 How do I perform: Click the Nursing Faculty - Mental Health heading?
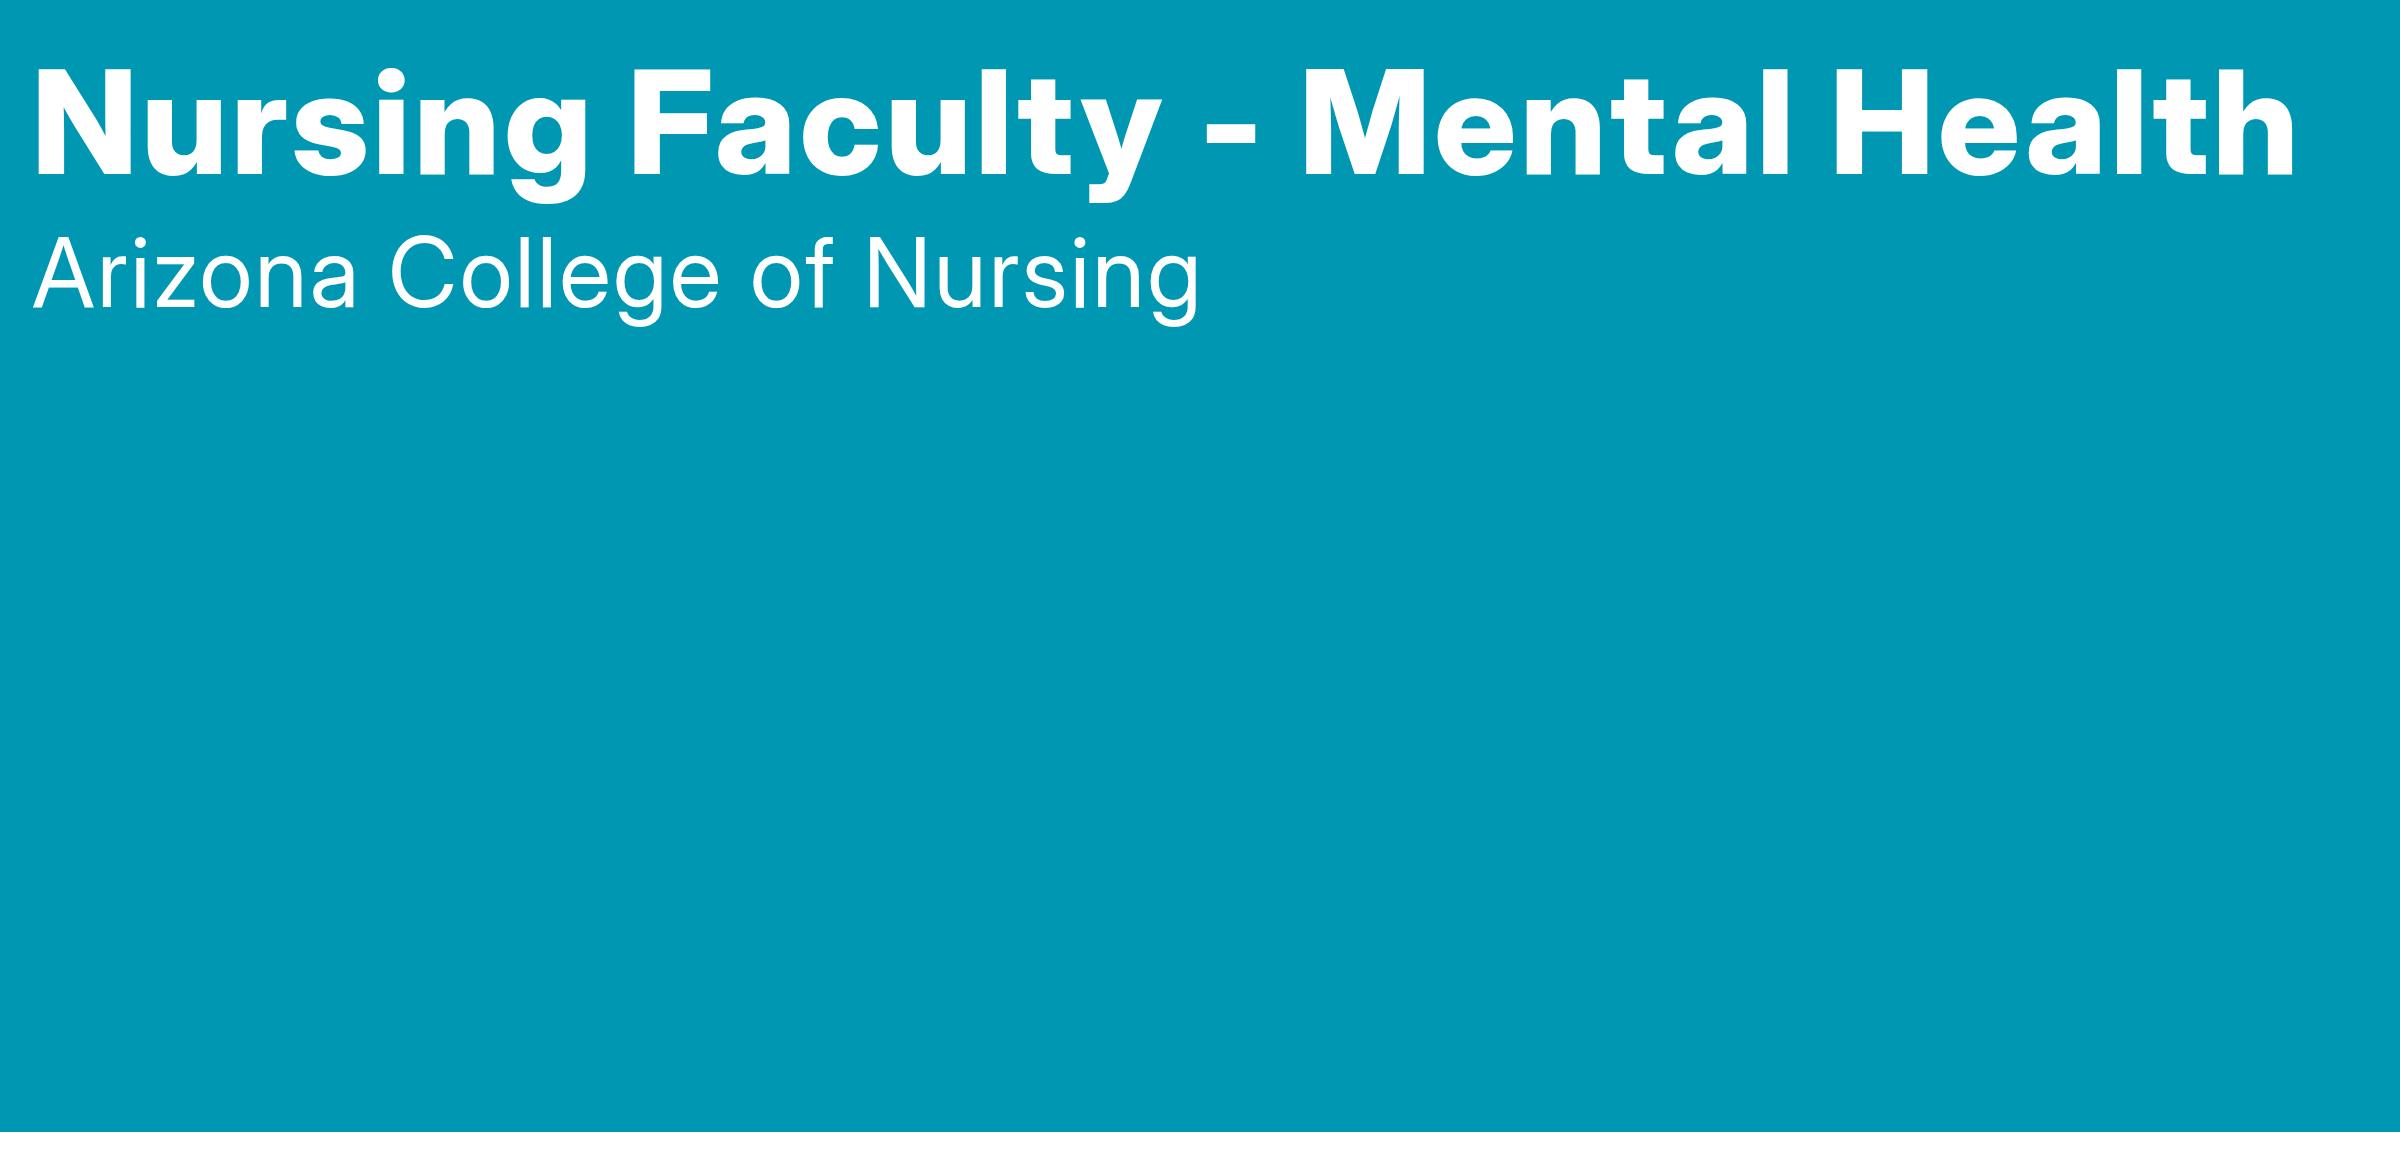click(1165, 125)
